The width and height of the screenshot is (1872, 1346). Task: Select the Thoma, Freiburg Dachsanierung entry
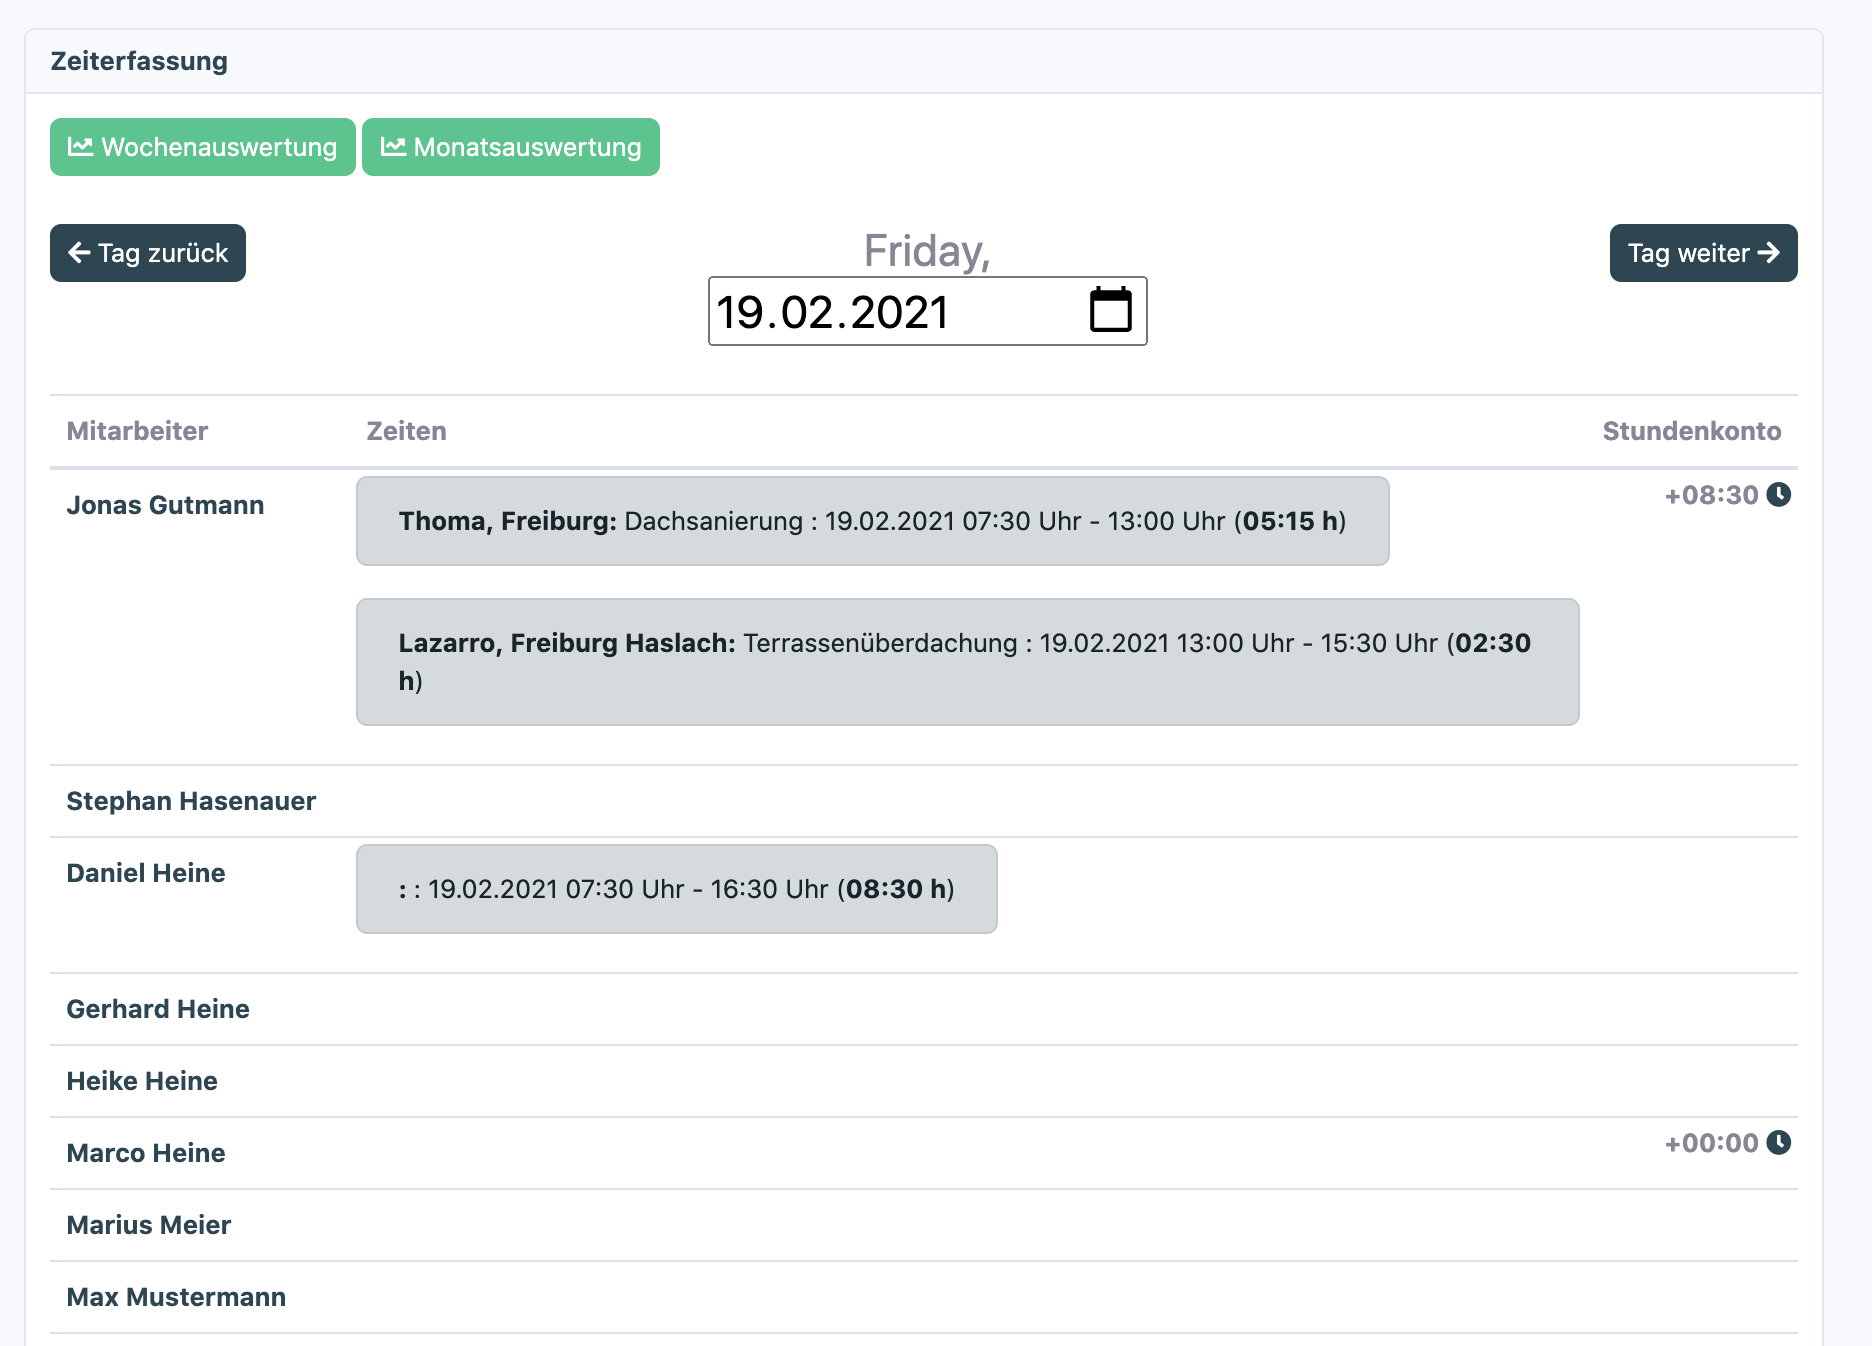pyautogui.click(x=872, y=521)
